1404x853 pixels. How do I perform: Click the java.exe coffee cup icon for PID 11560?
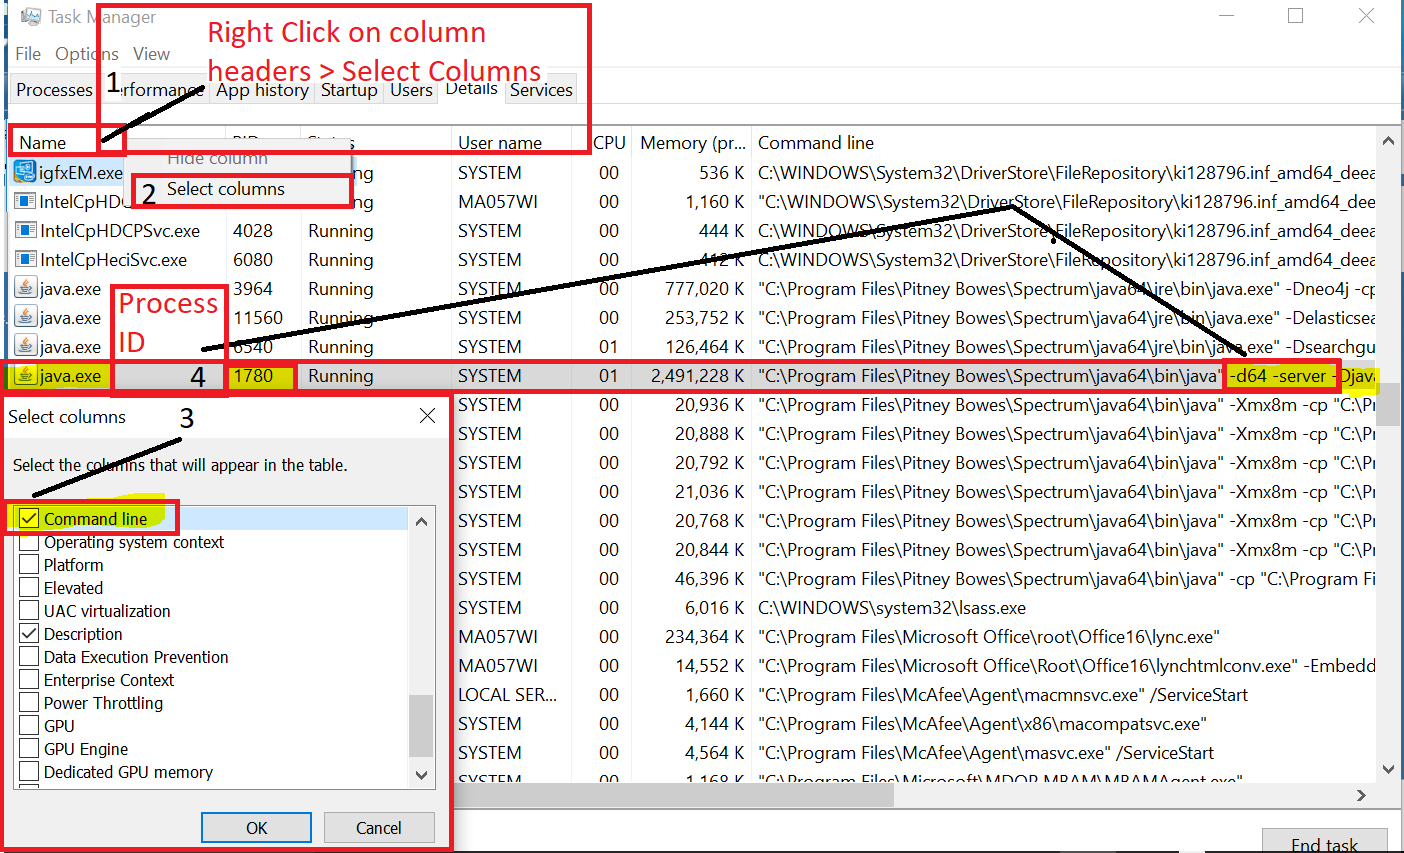point(25,317)
